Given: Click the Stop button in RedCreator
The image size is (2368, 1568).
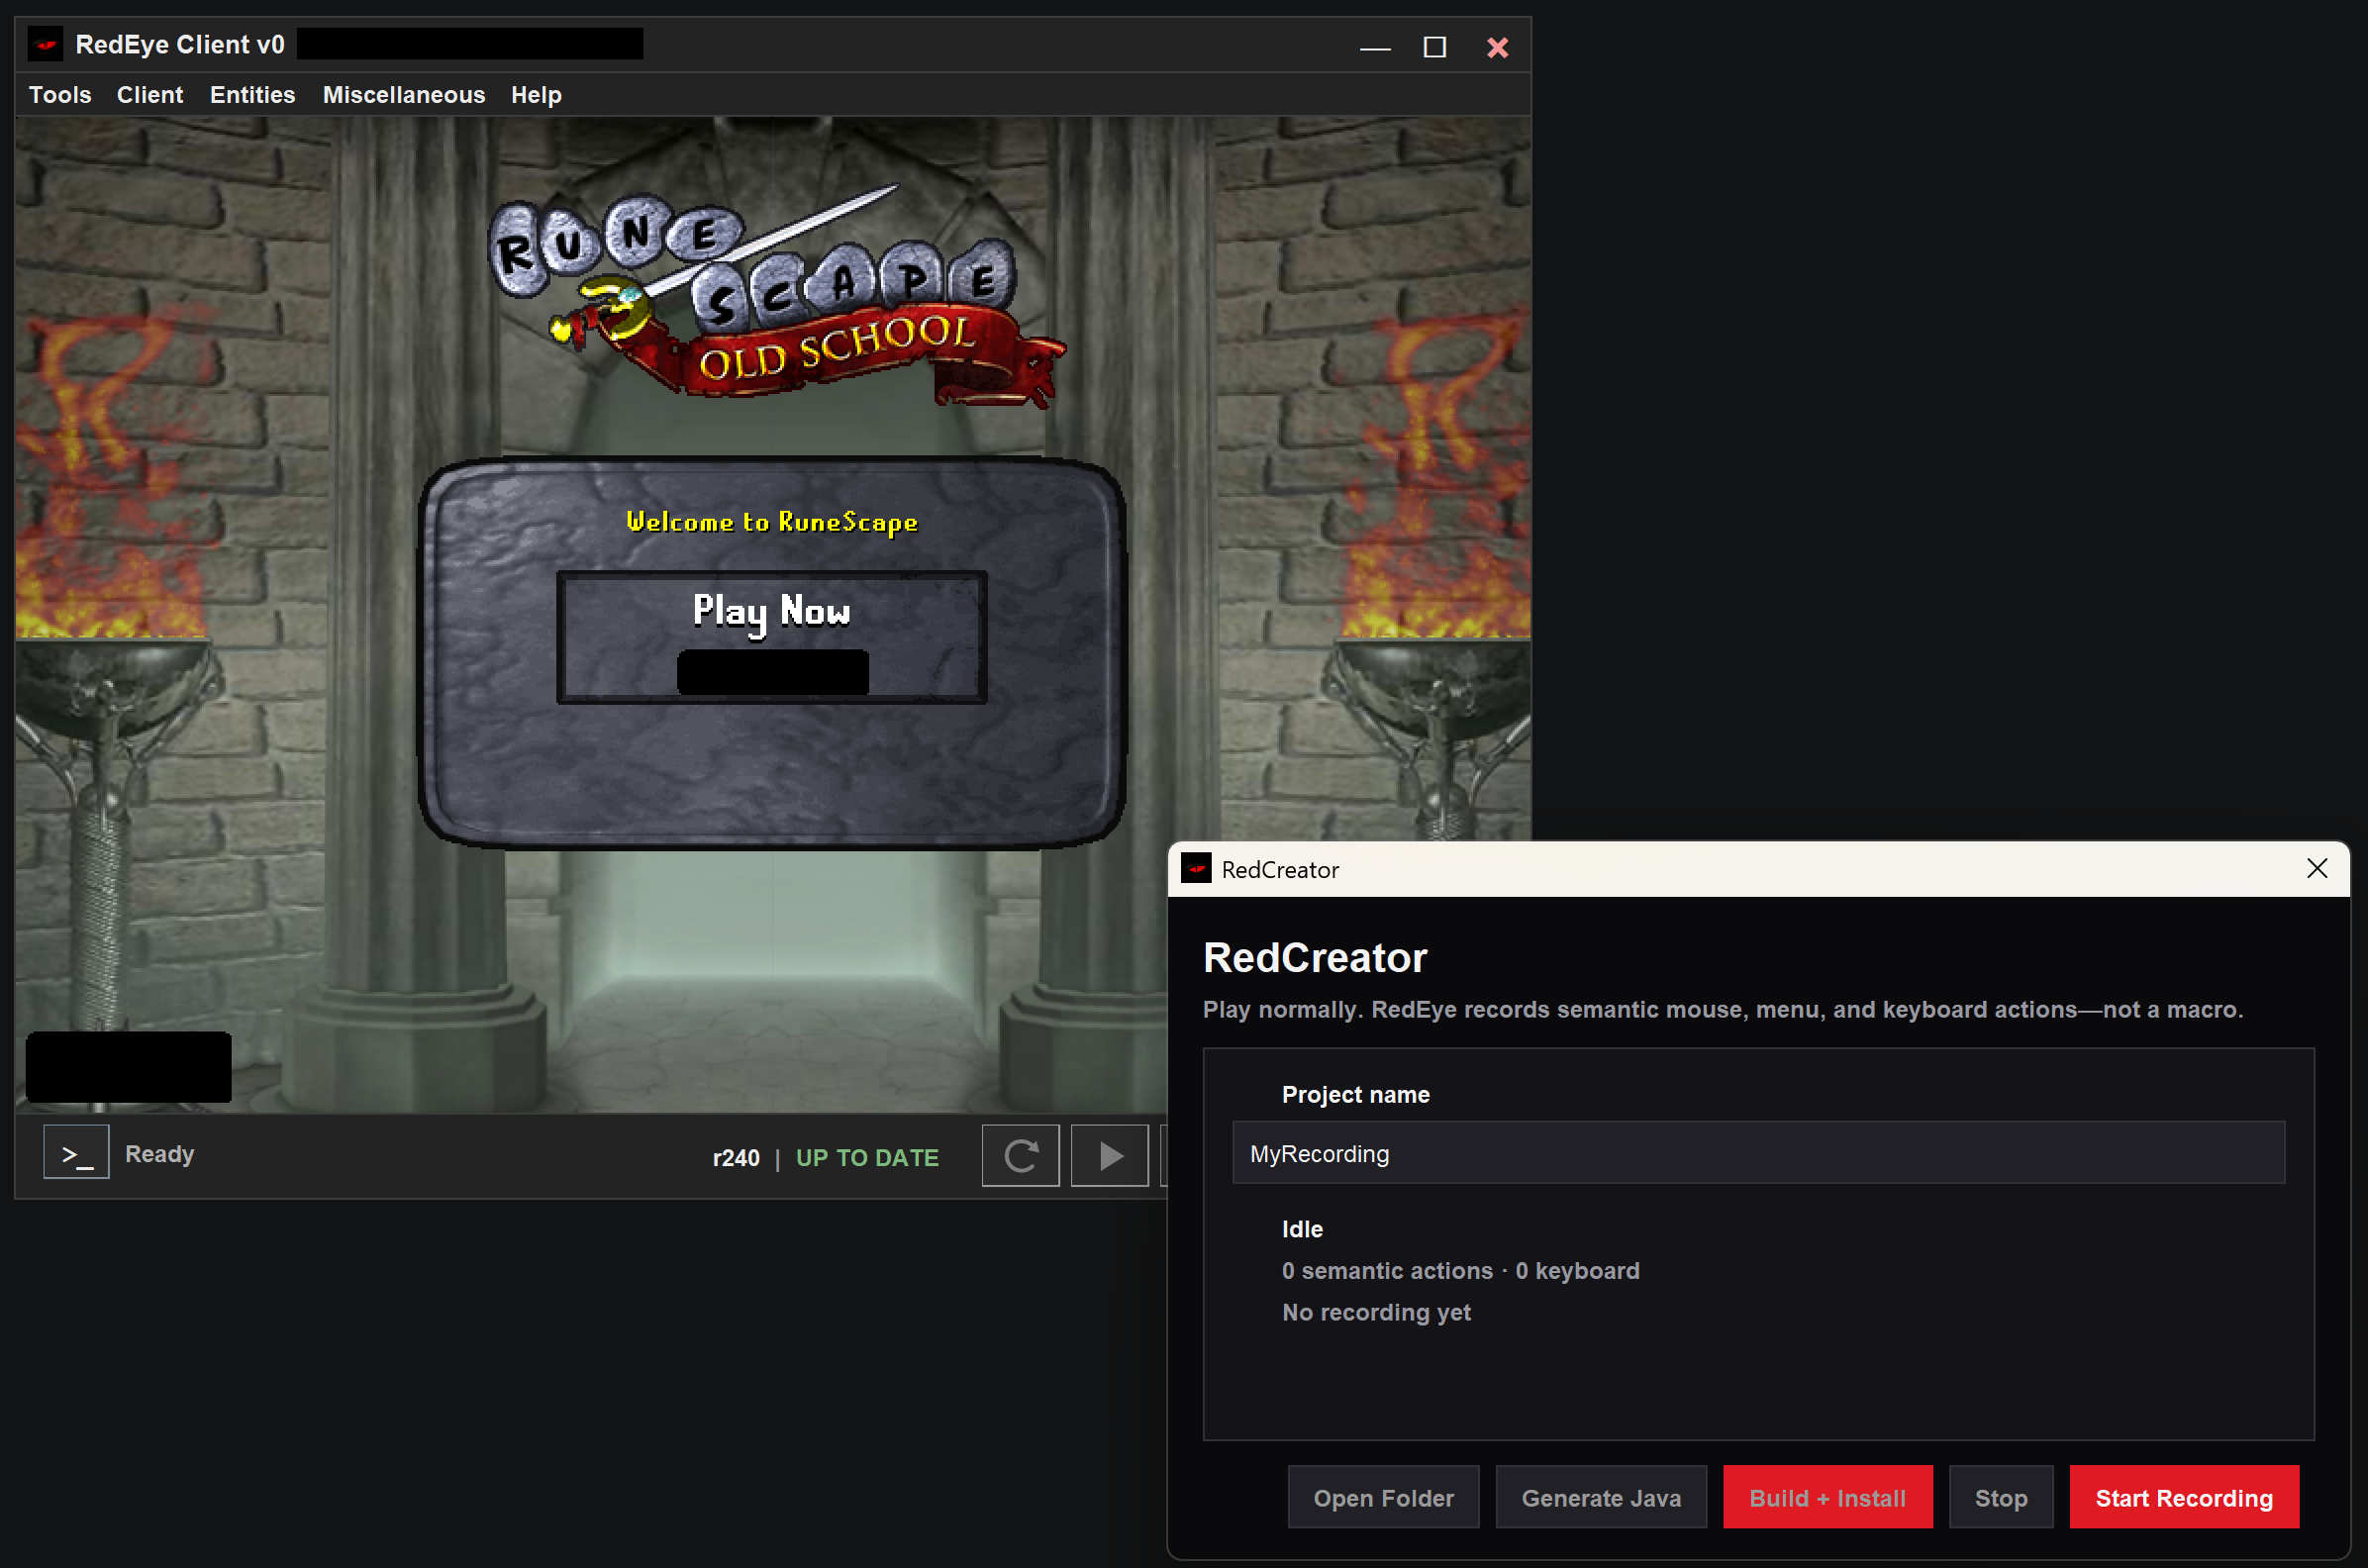Looking at the screenshot, I should [2001, 1497].
